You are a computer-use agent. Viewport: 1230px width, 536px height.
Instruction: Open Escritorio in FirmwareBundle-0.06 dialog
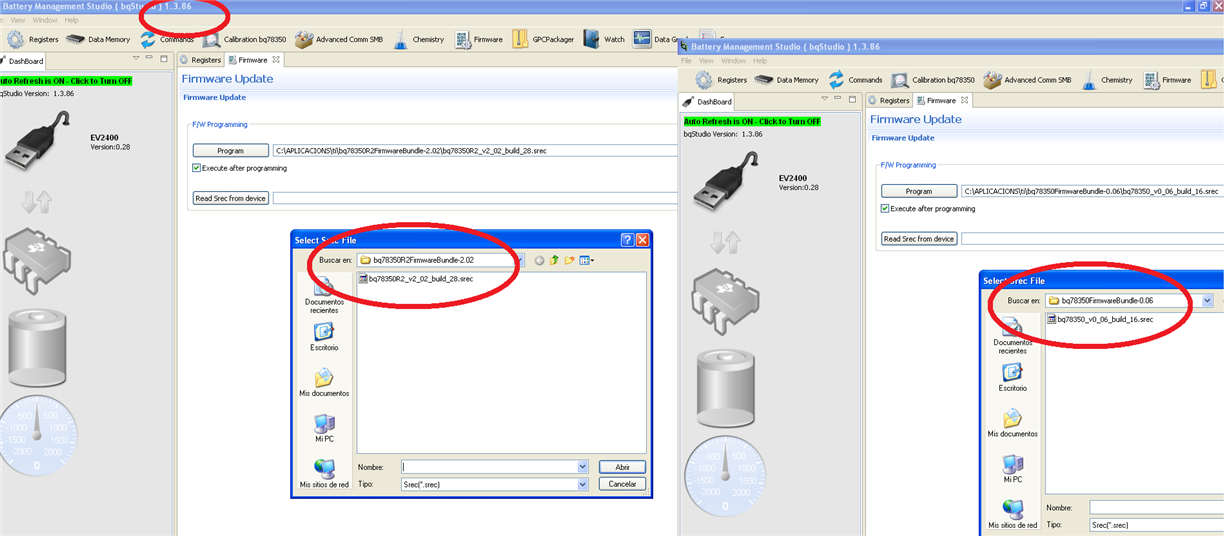pos(1012,378)
